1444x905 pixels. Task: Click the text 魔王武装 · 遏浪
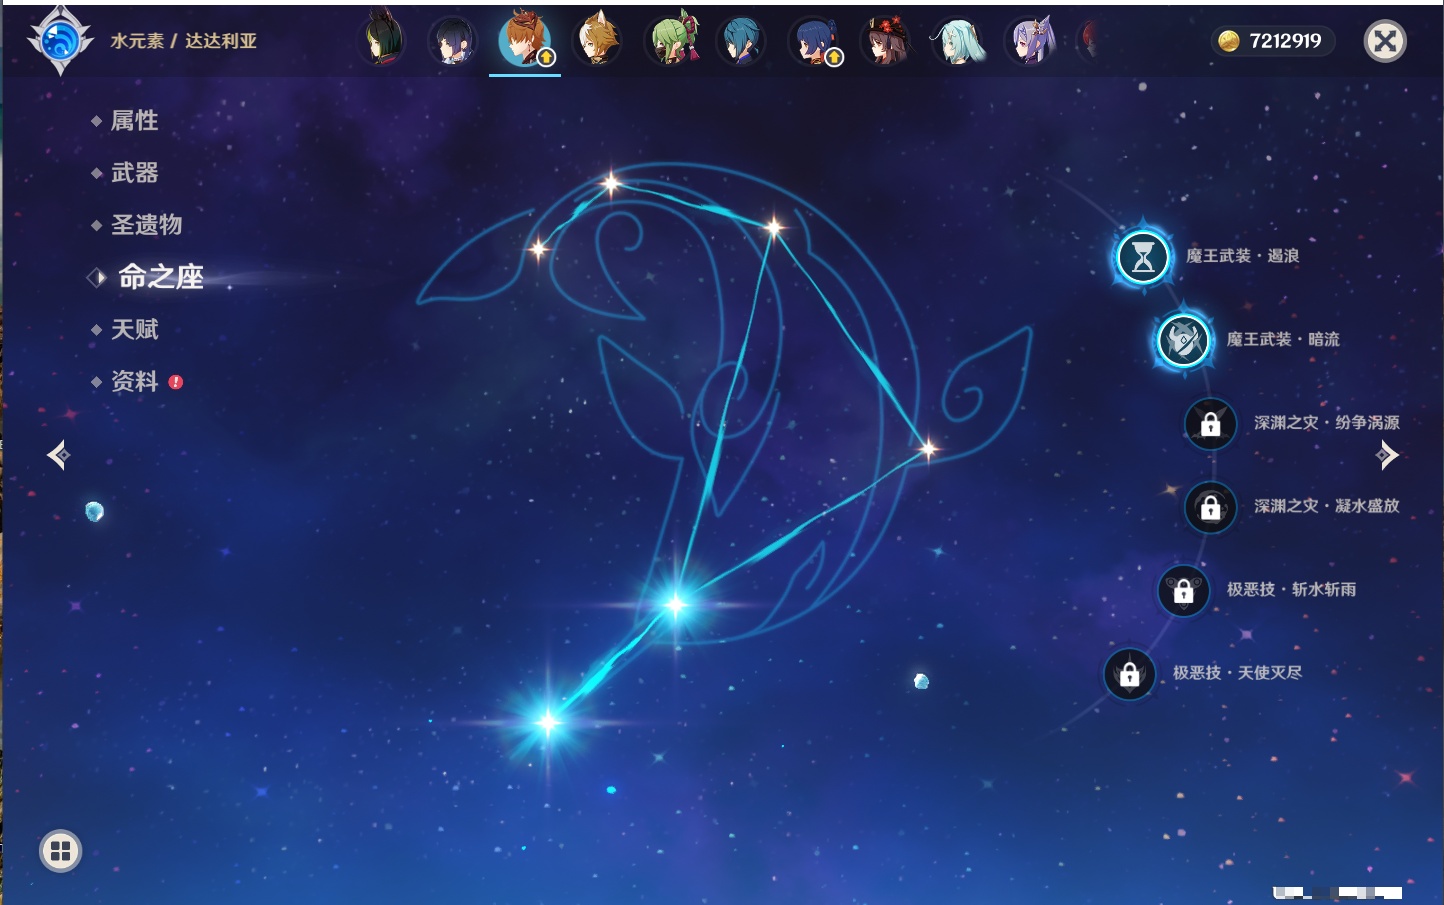[1243, 256]
